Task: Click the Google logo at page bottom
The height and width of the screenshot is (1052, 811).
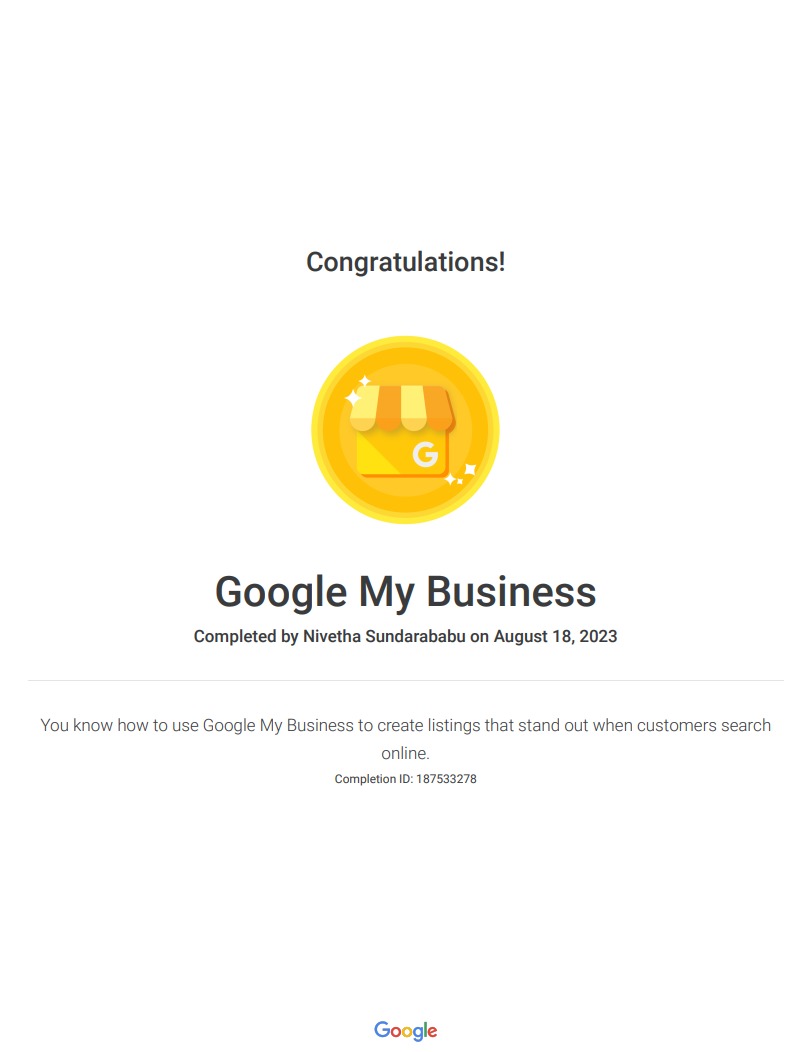Action: (x=405, y=1030)
